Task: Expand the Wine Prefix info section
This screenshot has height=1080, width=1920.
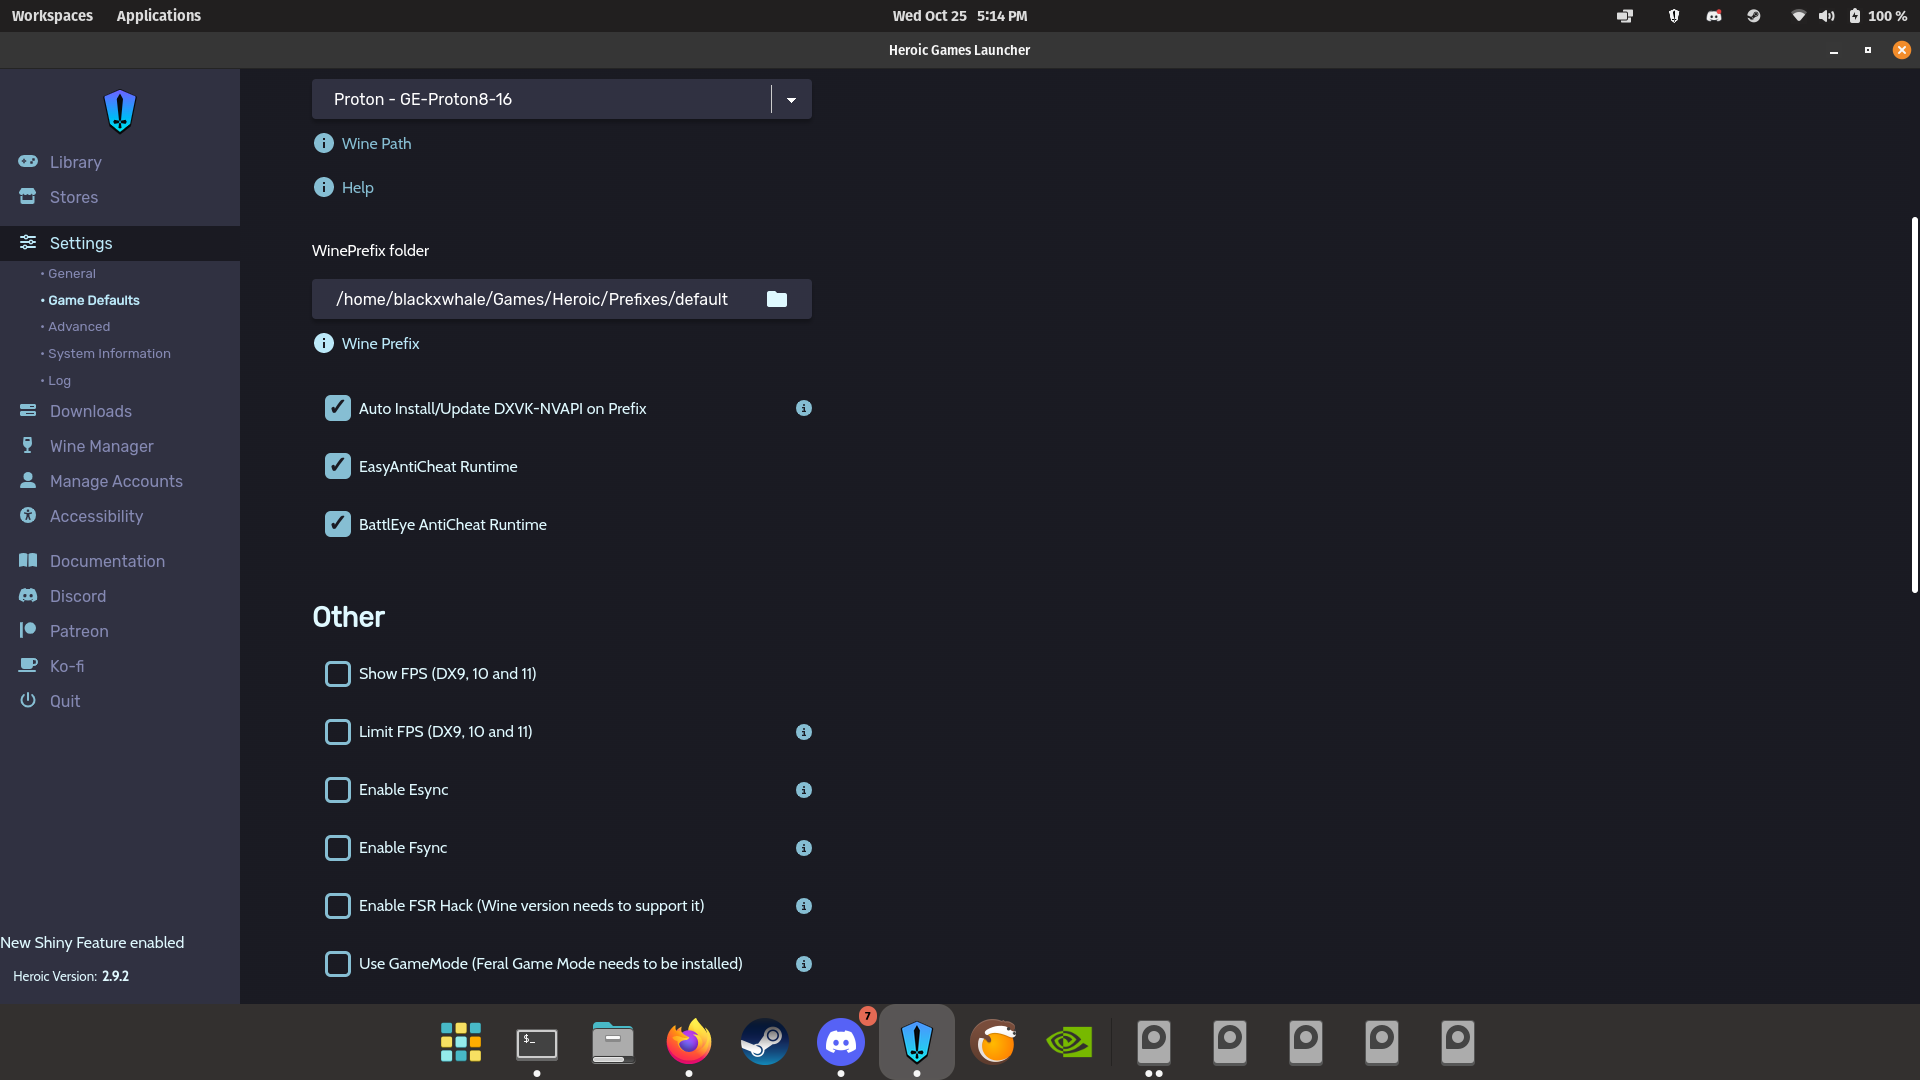Action: [380, 343]
